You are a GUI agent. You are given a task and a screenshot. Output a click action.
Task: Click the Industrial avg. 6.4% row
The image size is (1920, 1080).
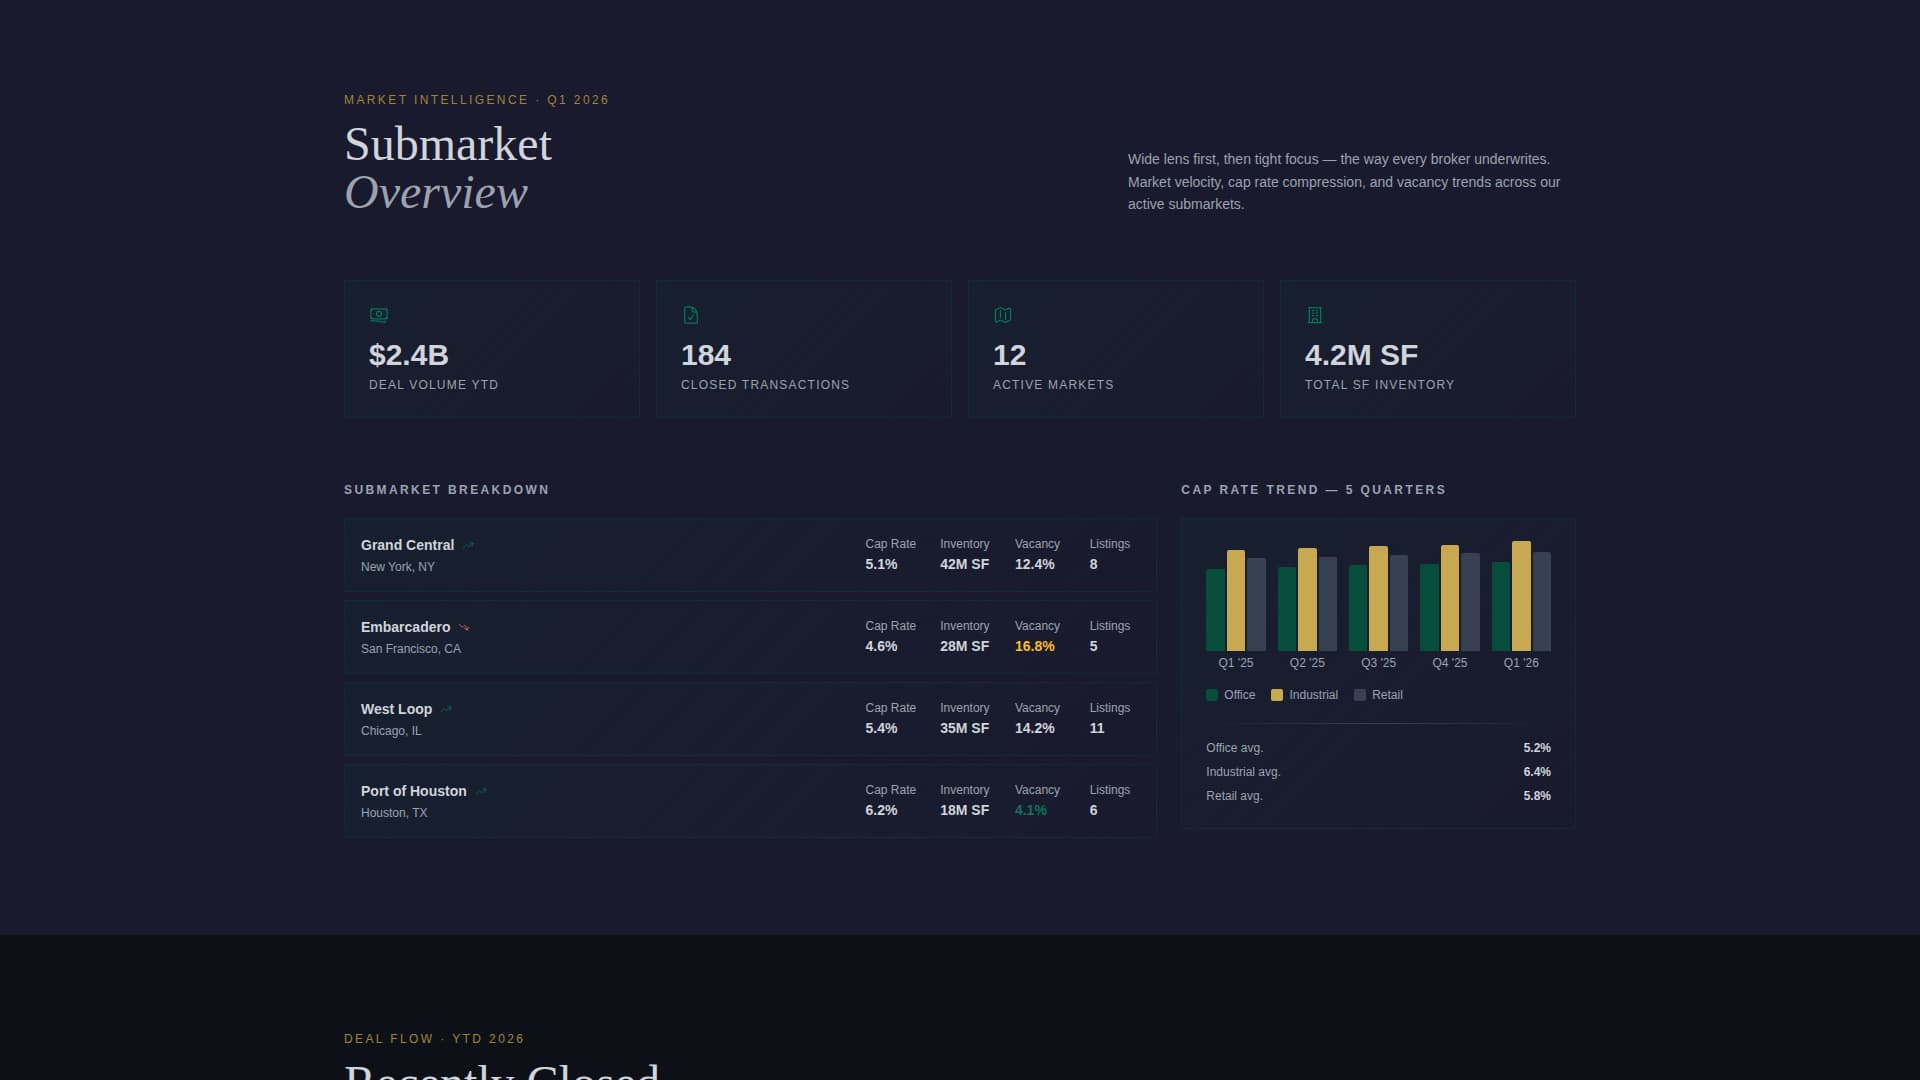coord(1377,772)
